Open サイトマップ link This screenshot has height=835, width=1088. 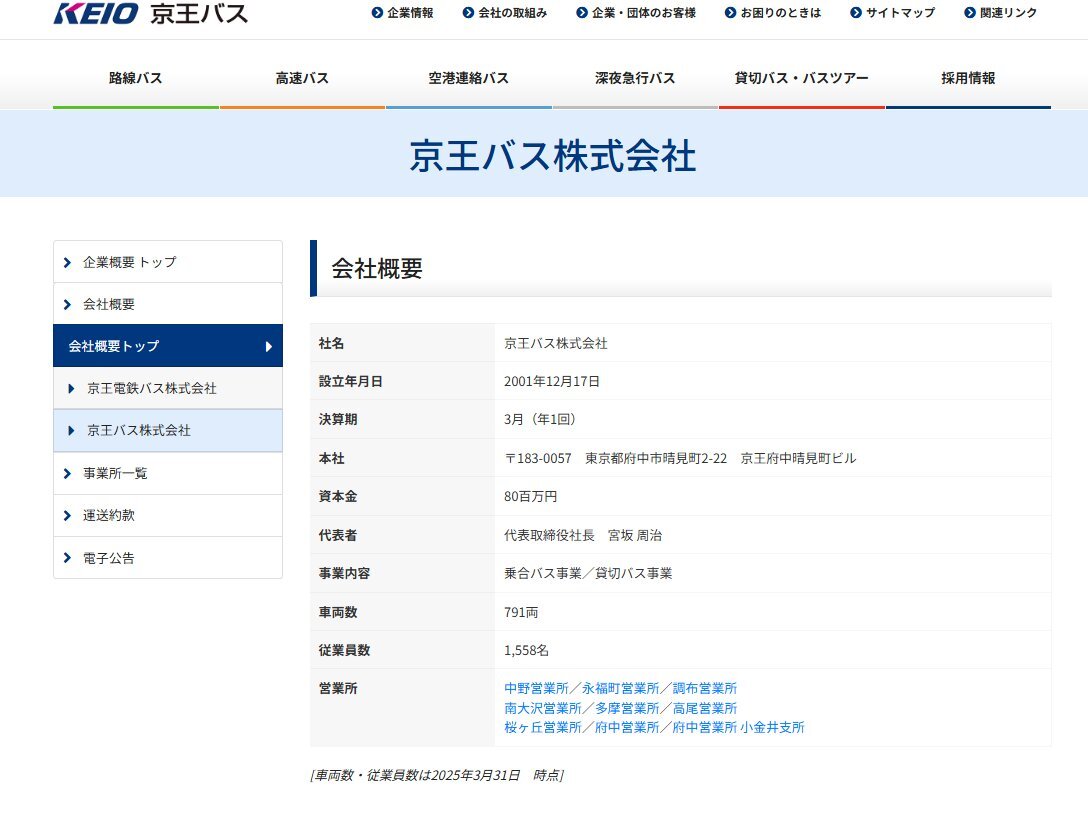pyautogui.click(x=901, y=12)
